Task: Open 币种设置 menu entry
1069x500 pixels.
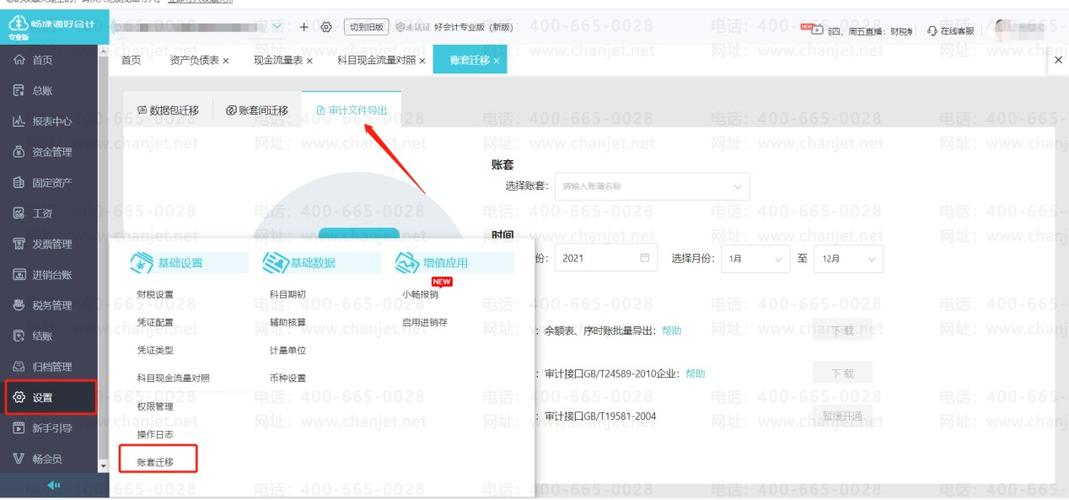Action: 288,378
